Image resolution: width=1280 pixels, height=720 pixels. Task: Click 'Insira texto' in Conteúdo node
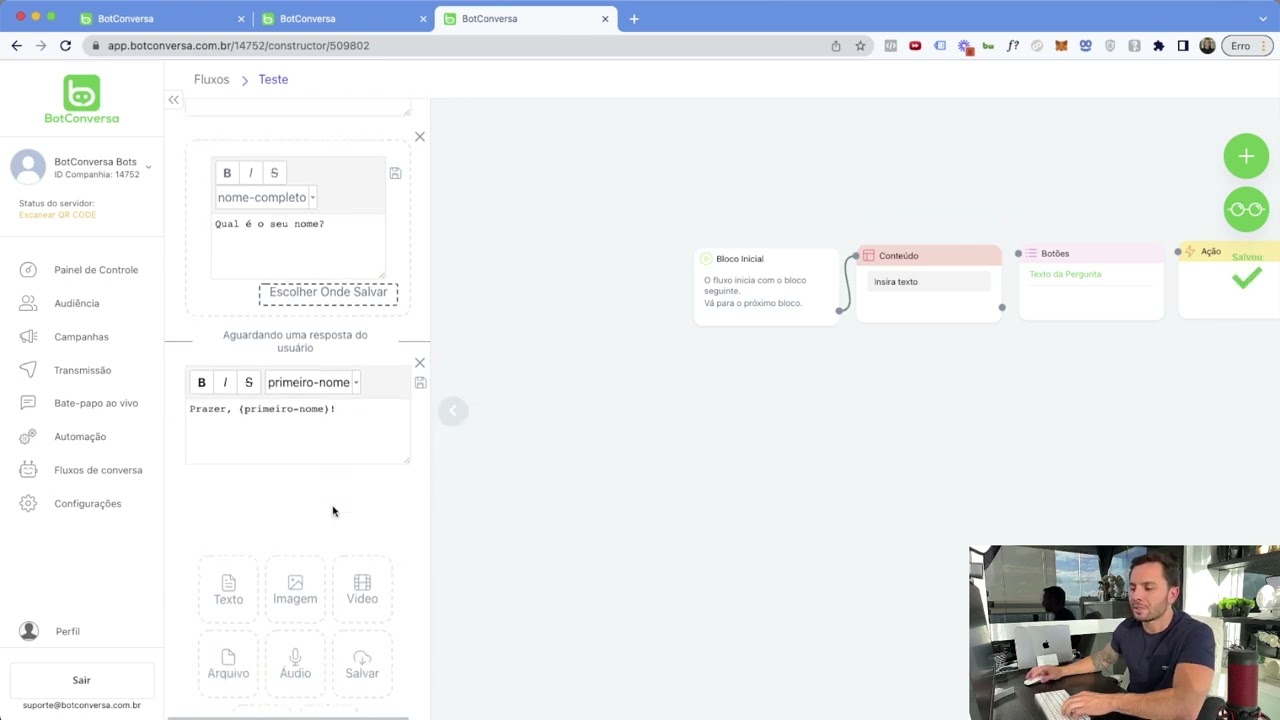coord(930,282)
